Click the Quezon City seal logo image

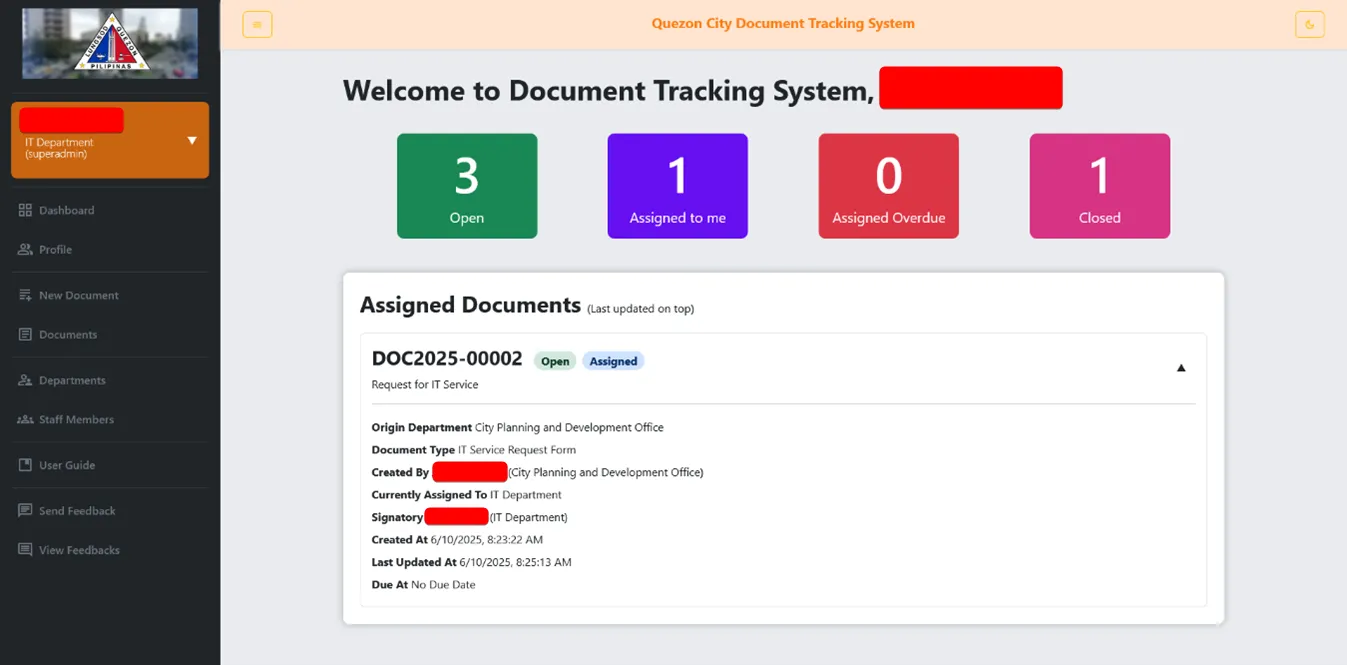click(110, 43)
